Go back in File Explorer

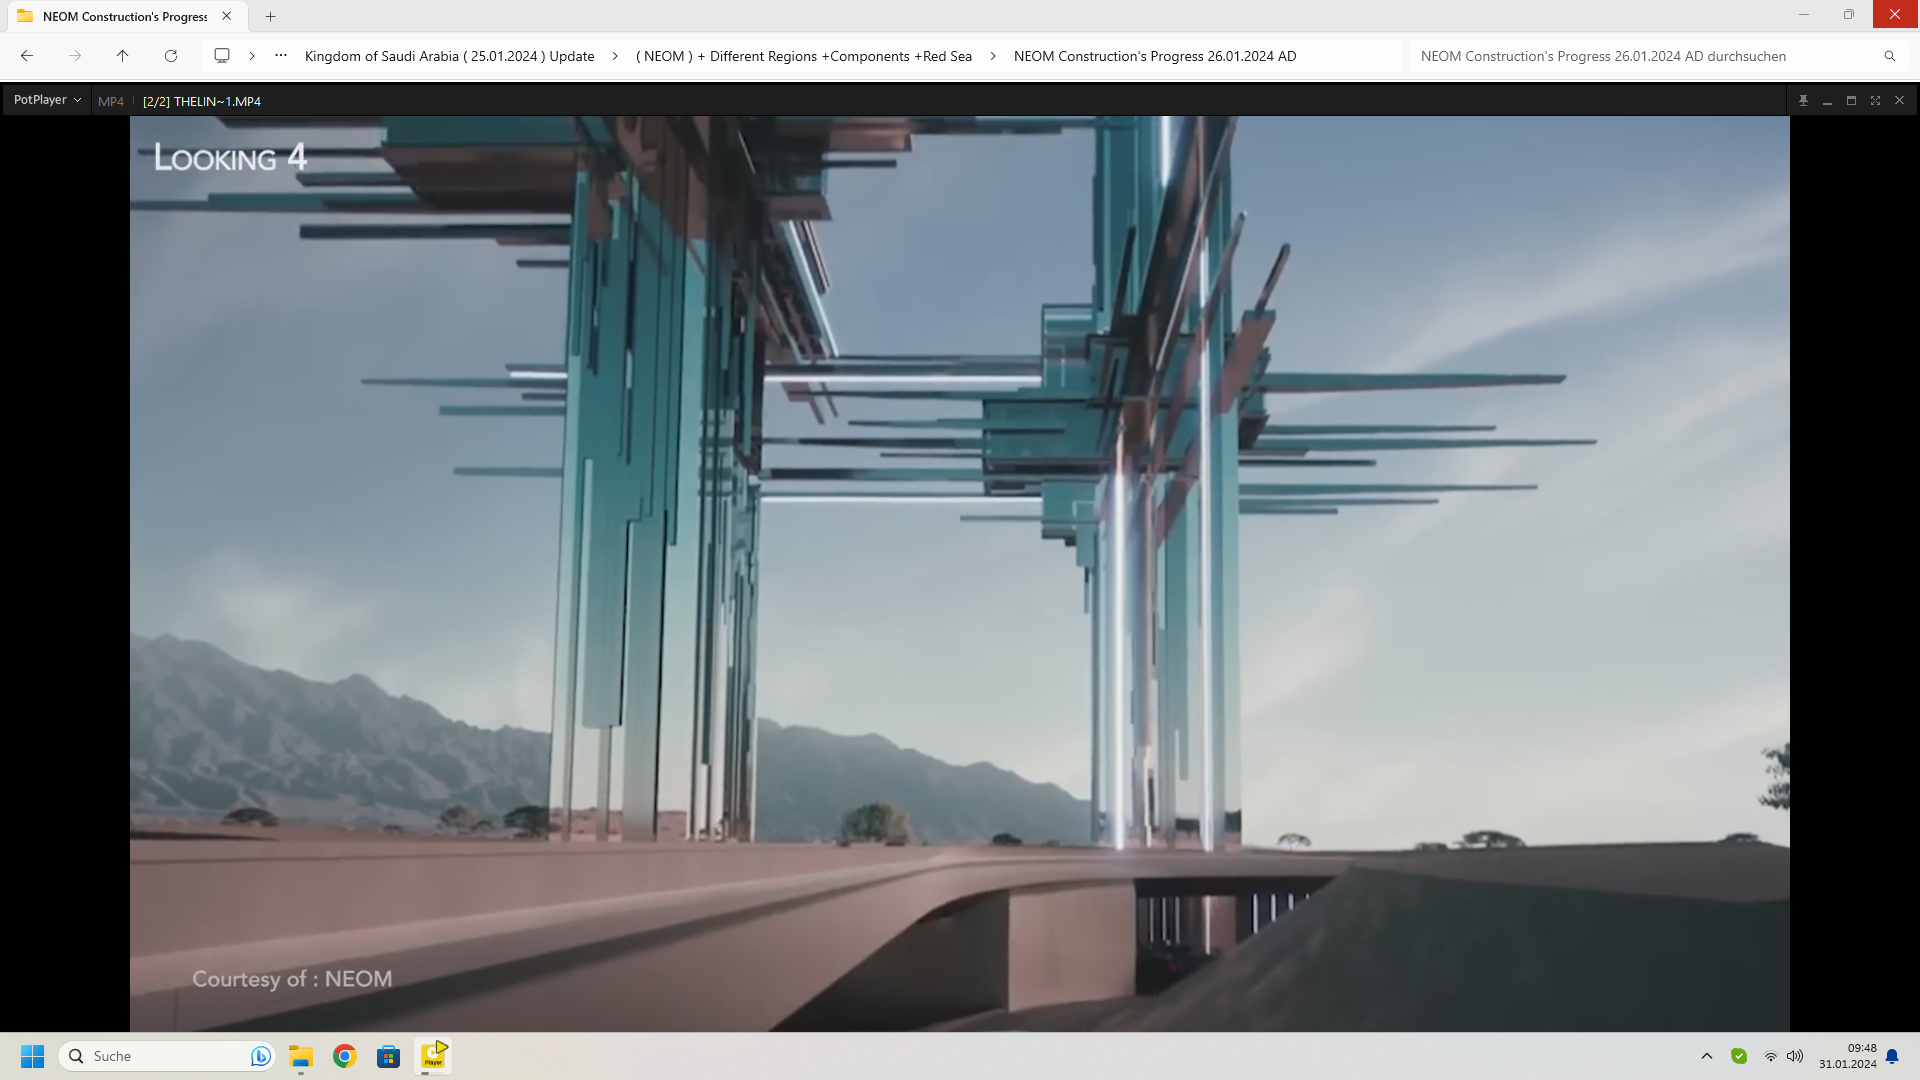tap(27, 56)
